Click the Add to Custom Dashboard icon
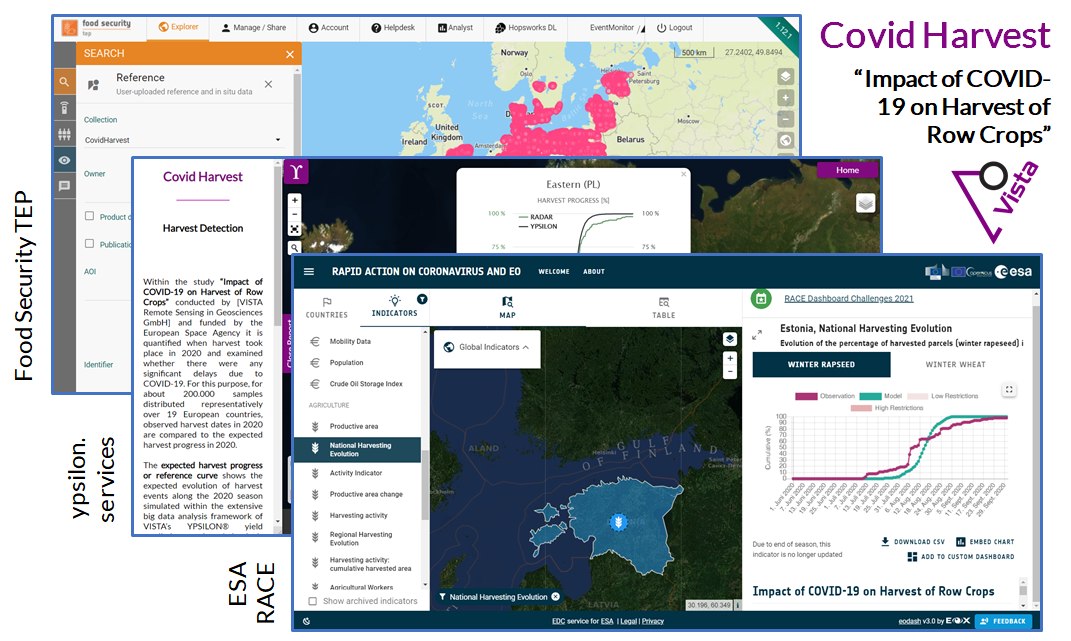Image resolution: width=1071 pixels, height=641 pixels. click(x=911, y=557)
